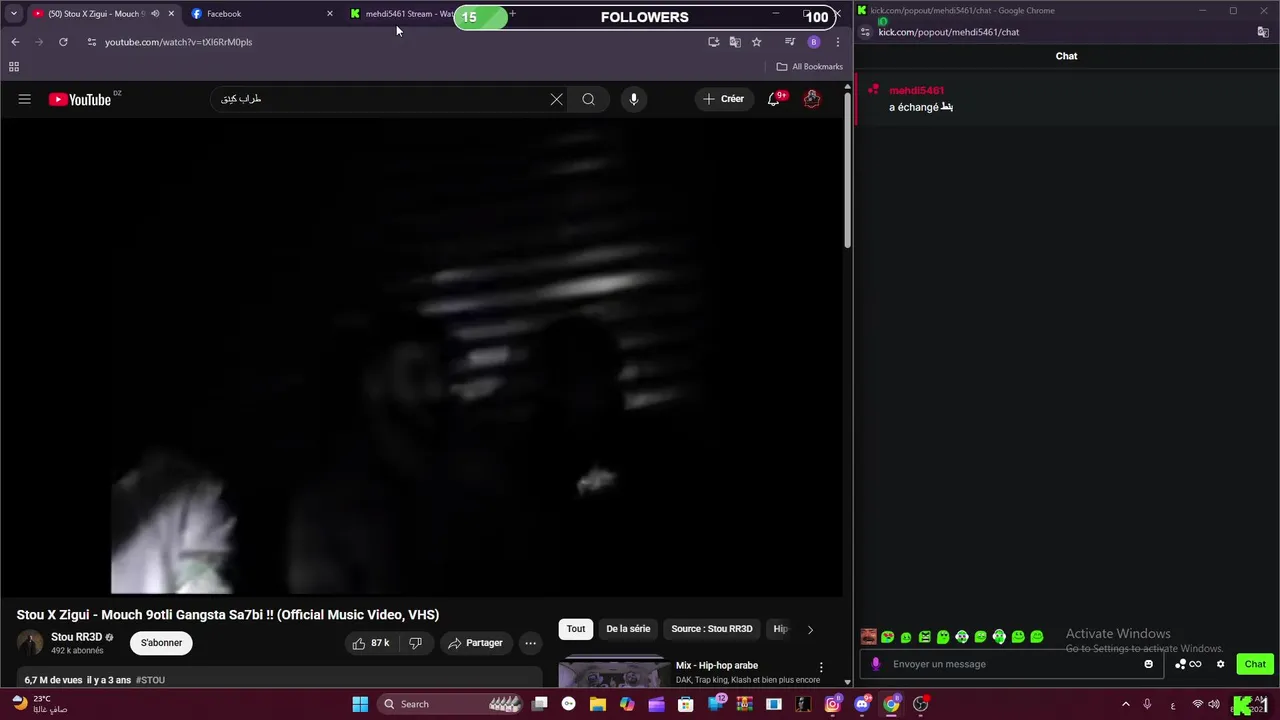The width and height of the screenshot is (1280, 720).
Task: Open emoji picker in chat input
Action: point(1148,664)
